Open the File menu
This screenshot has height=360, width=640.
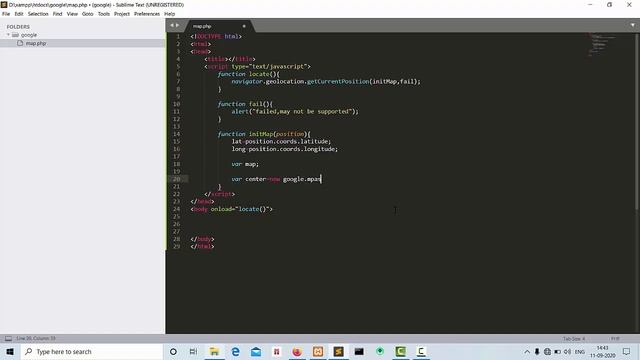6,14
